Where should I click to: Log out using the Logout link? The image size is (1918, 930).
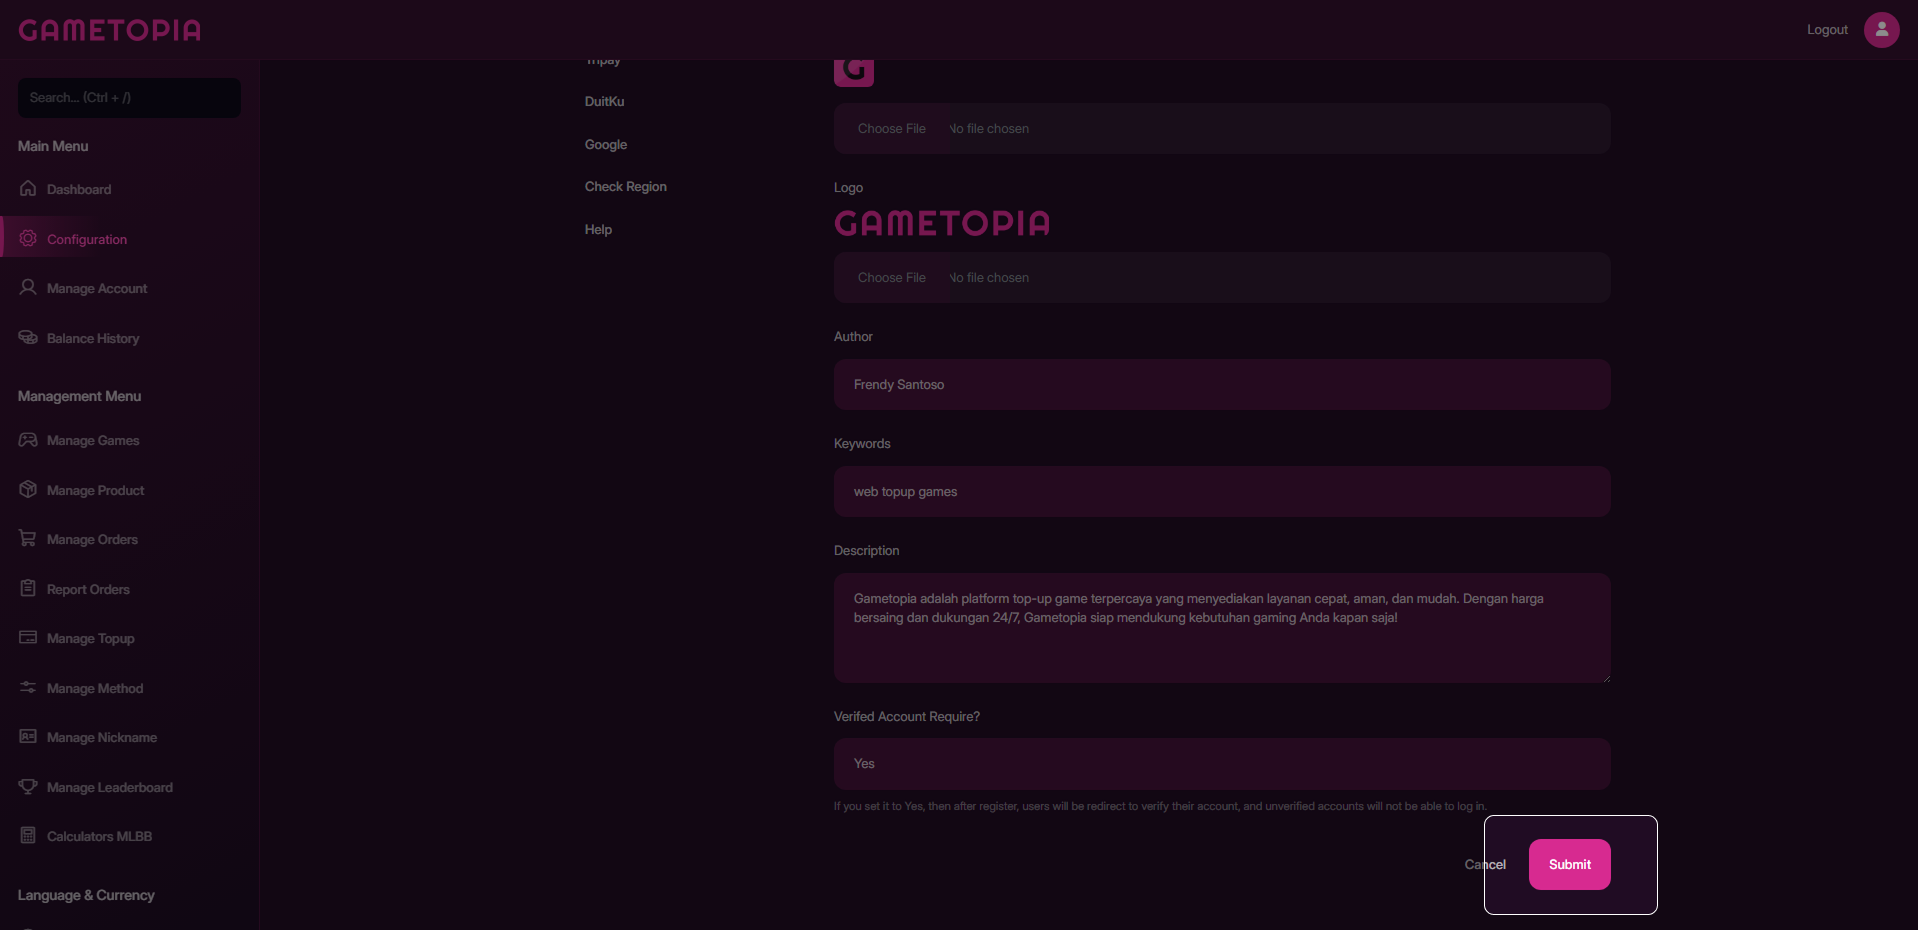1827,30
